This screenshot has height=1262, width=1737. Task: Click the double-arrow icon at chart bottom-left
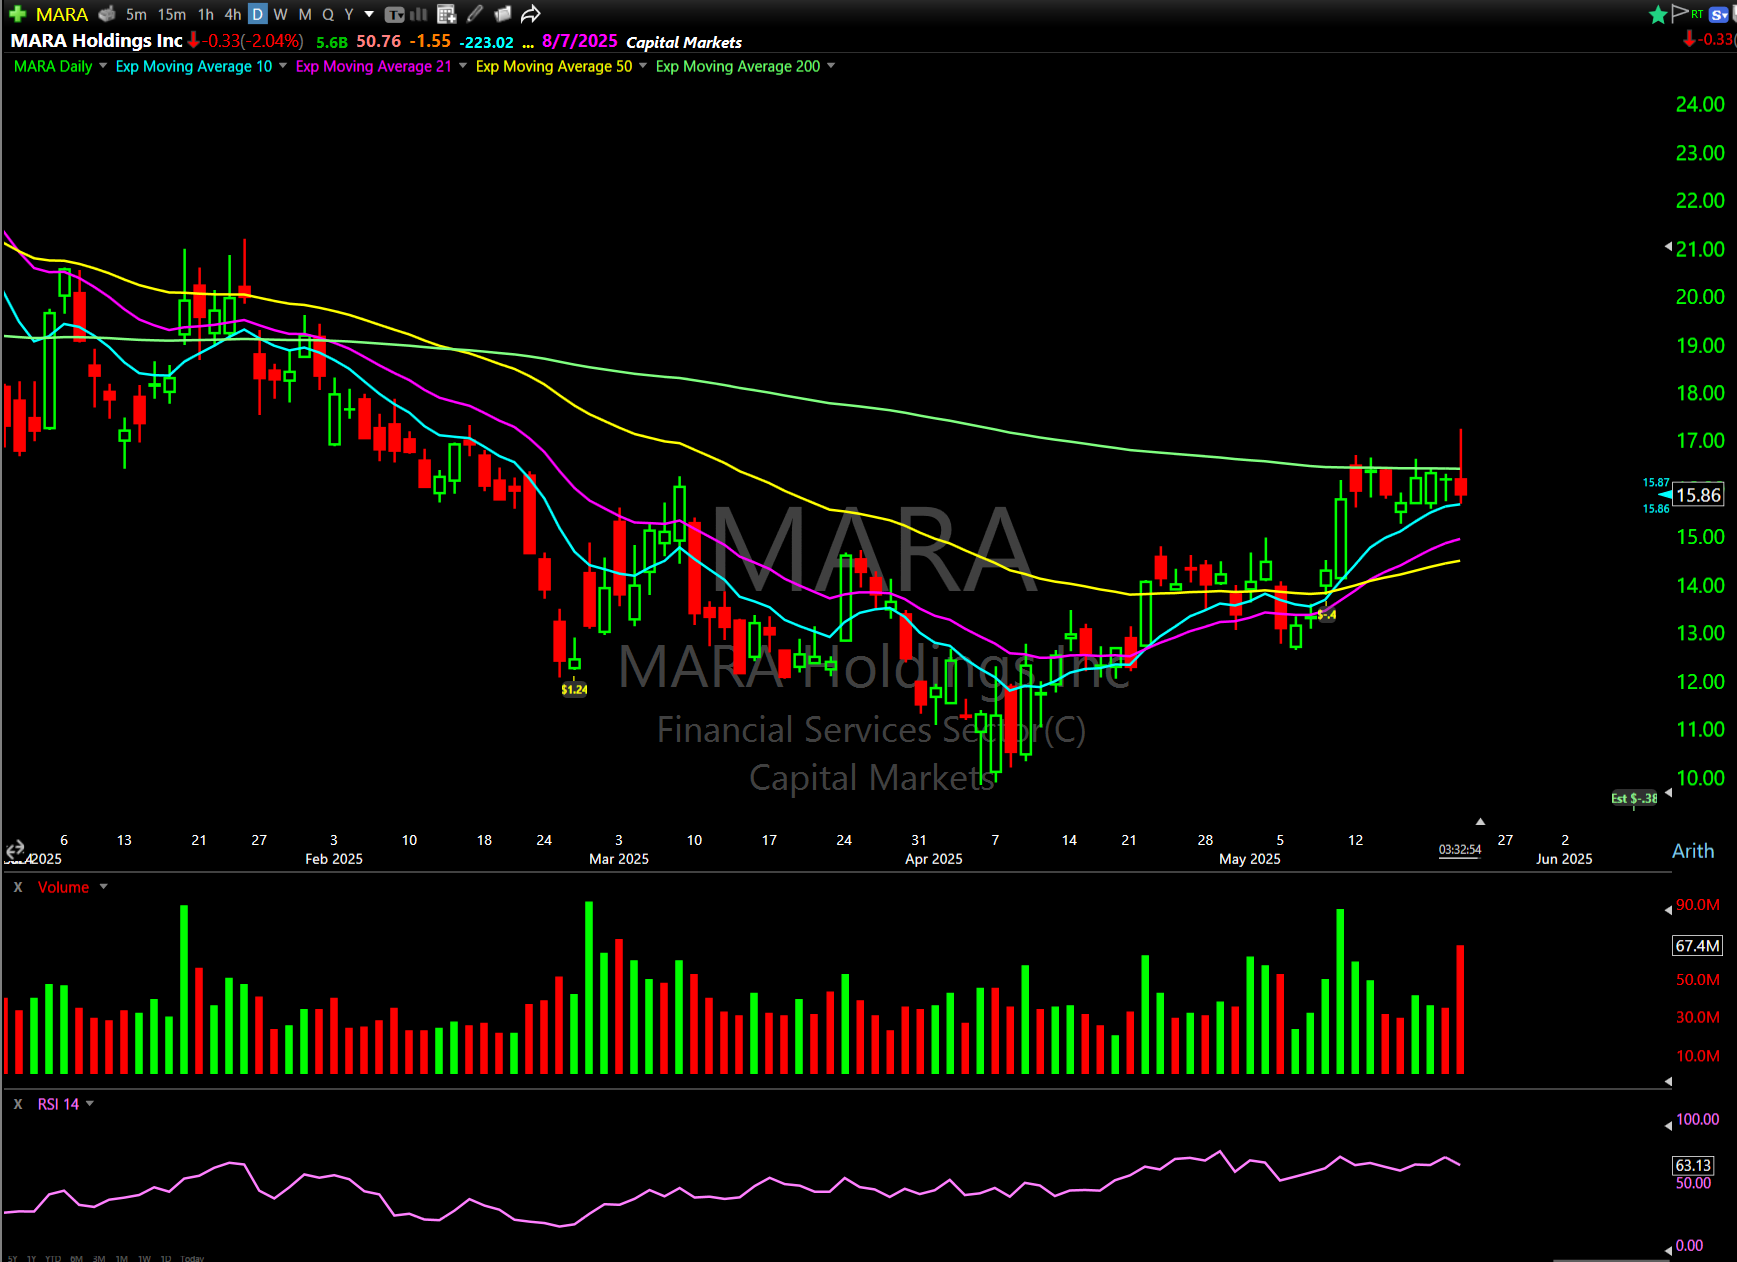(15, 850)
